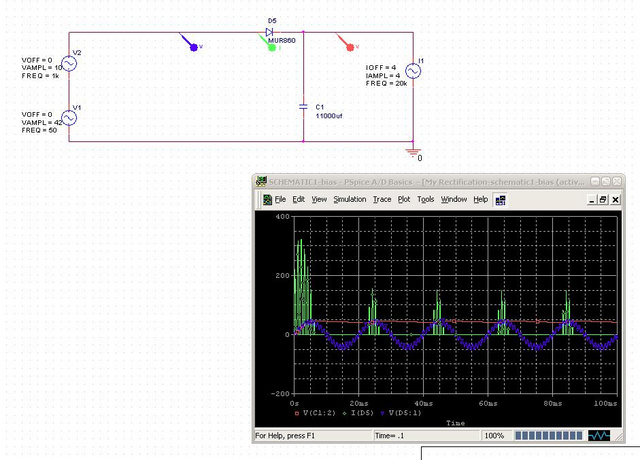Click the PSpice title bar application icon

click(x=261, y=182)
